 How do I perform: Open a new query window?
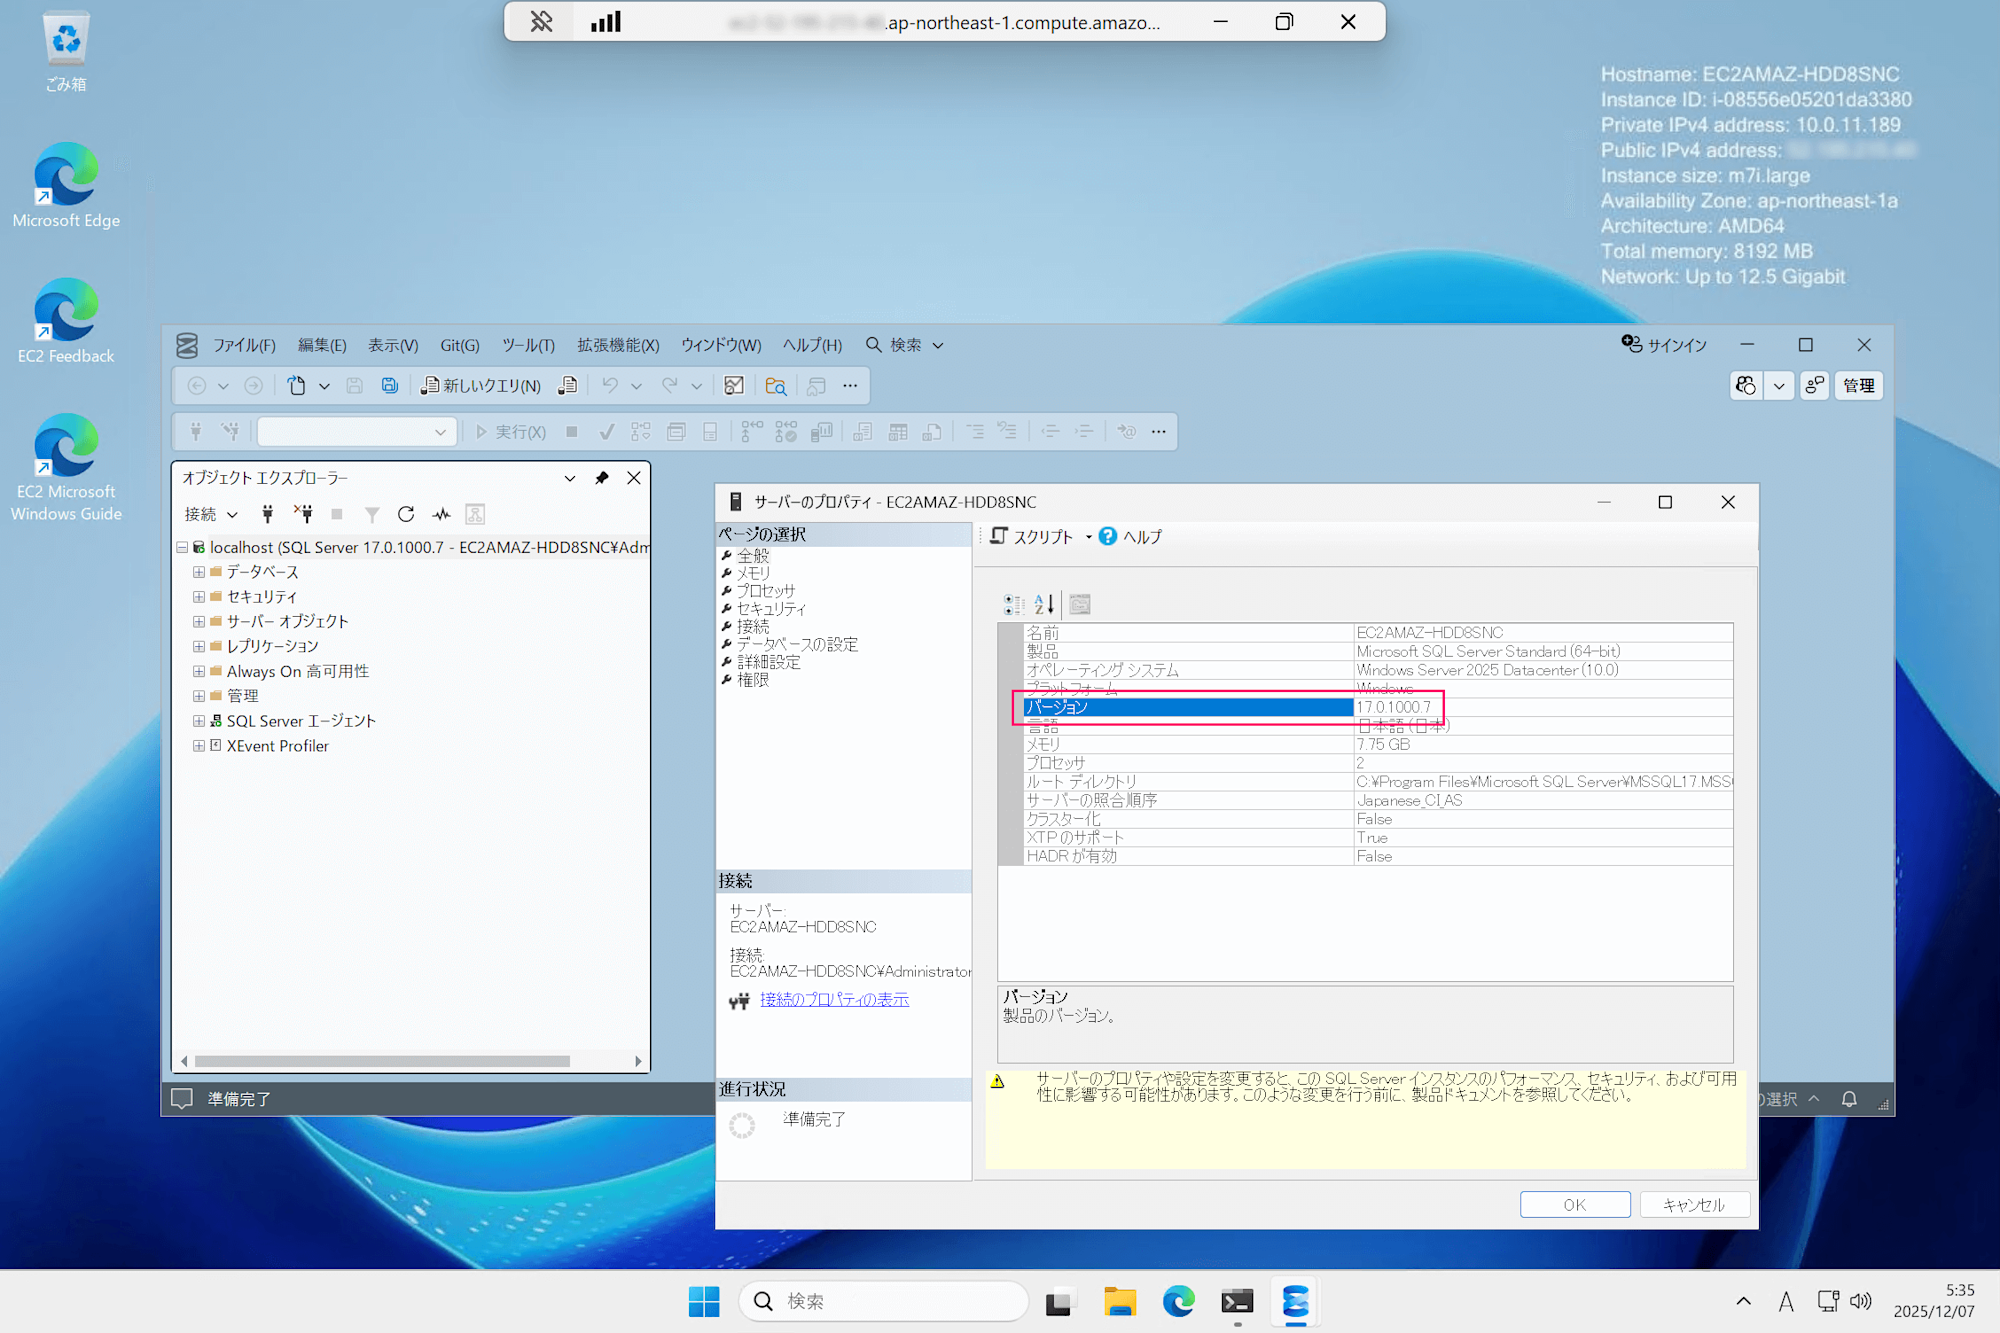483,385
